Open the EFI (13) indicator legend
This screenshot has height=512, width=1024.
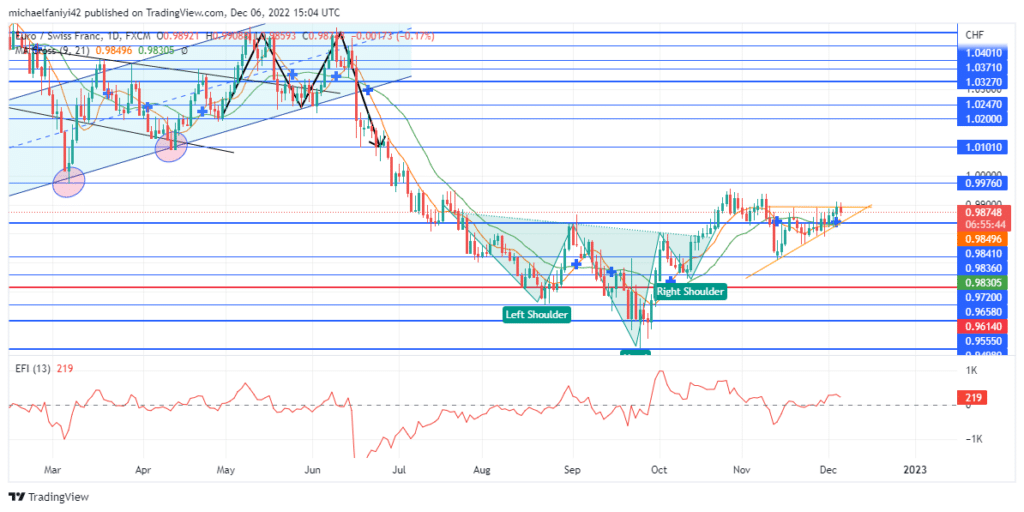coord(35,369)
